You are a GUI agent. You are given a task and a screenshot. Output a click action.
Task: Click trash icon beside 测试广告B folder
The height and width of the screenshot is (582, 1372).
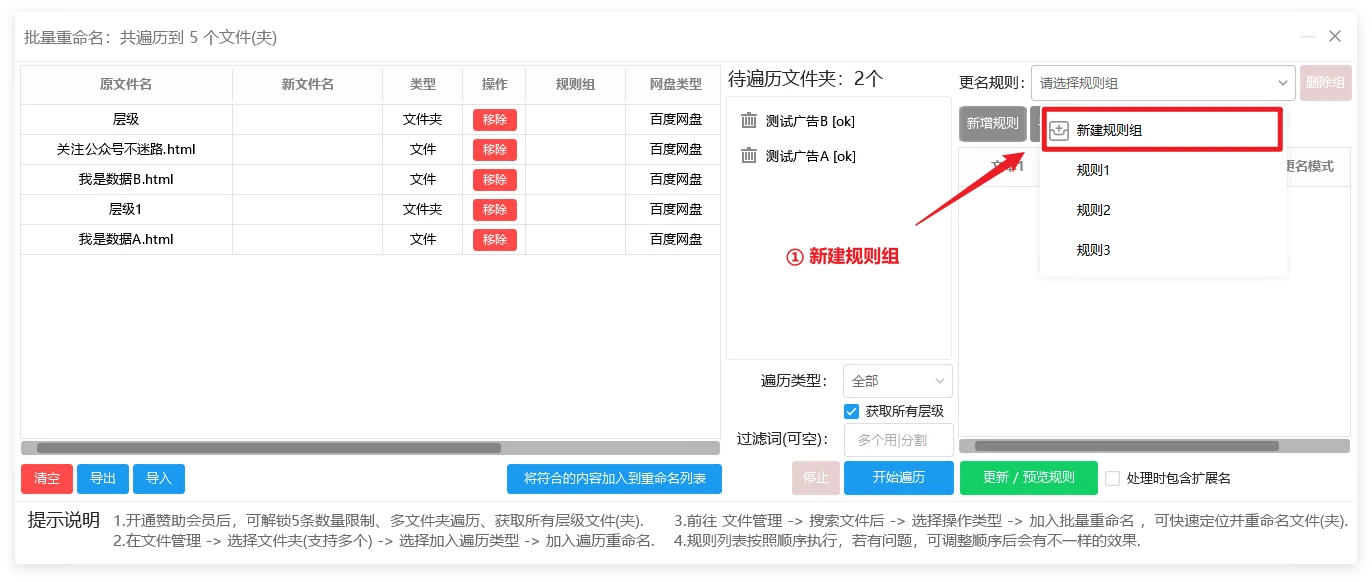pos(749,121)
